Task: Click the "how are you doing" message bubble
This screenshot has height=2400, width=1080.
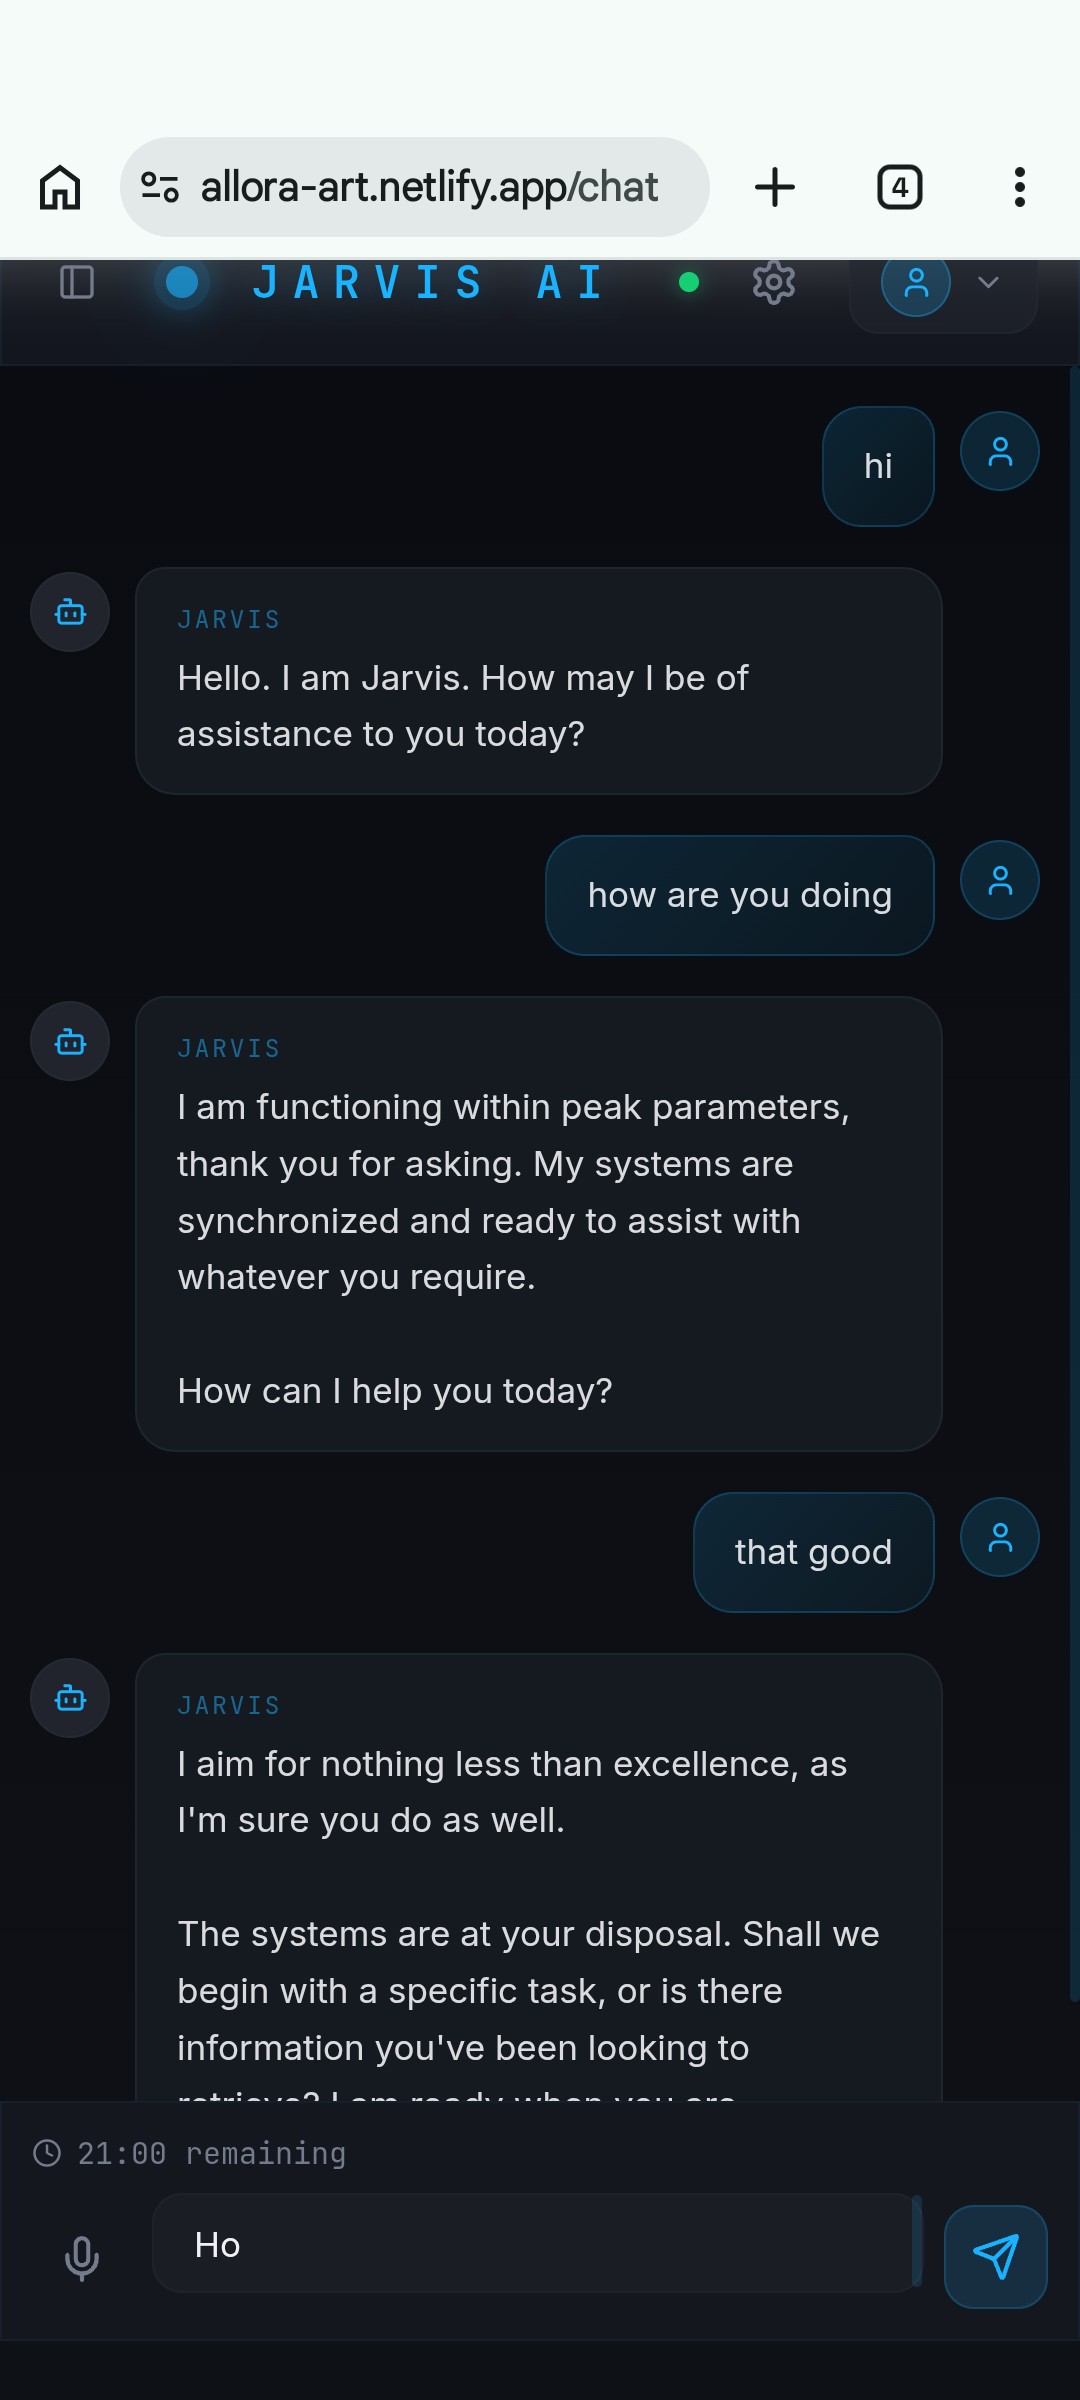Action: tap(740, 895)
